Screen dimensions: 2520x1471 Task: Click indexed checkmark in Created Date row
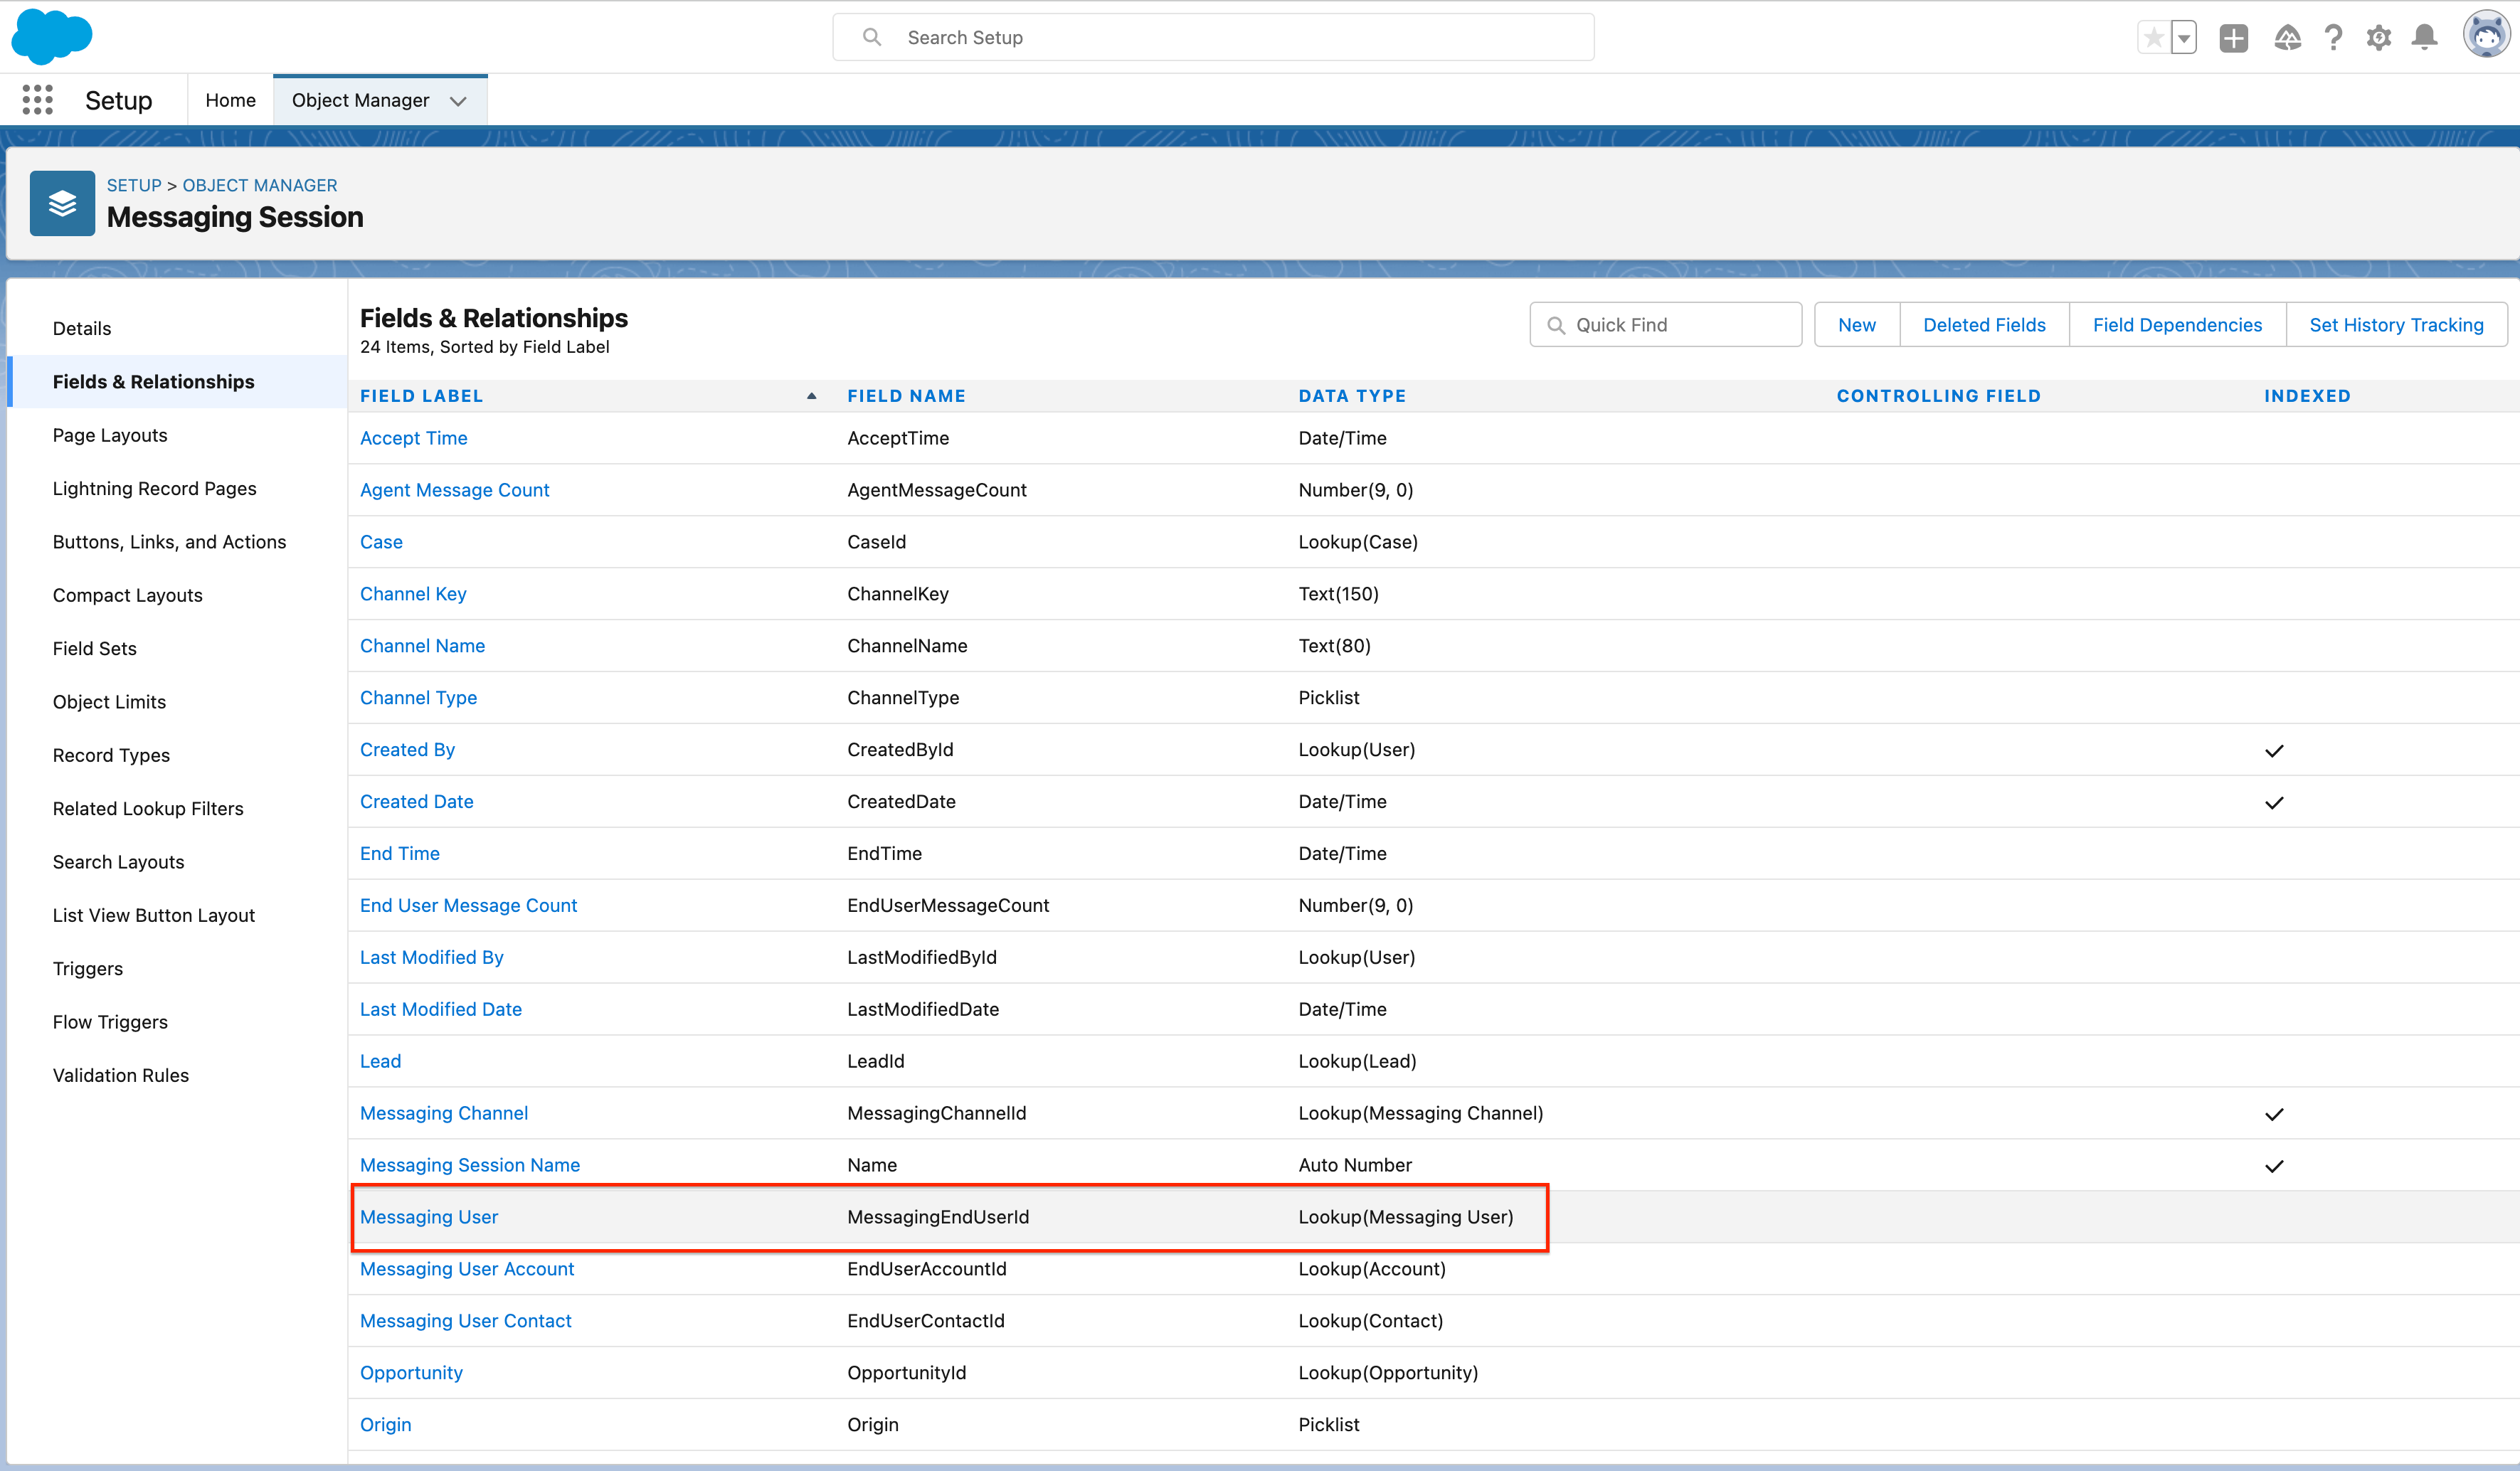[x=2274, y=803]
